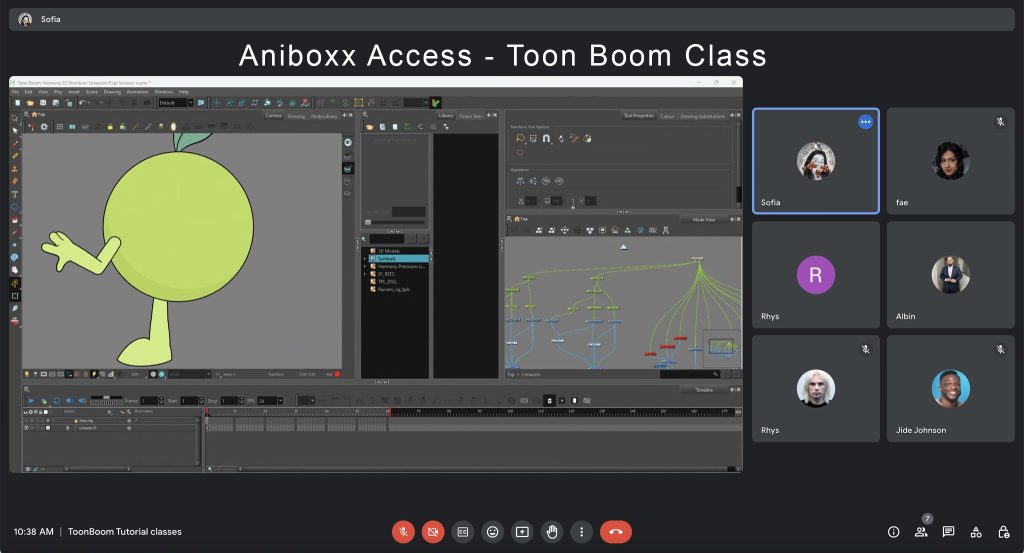
Task: Open Camera view gear settings icon
Action: tap(44, 127)
